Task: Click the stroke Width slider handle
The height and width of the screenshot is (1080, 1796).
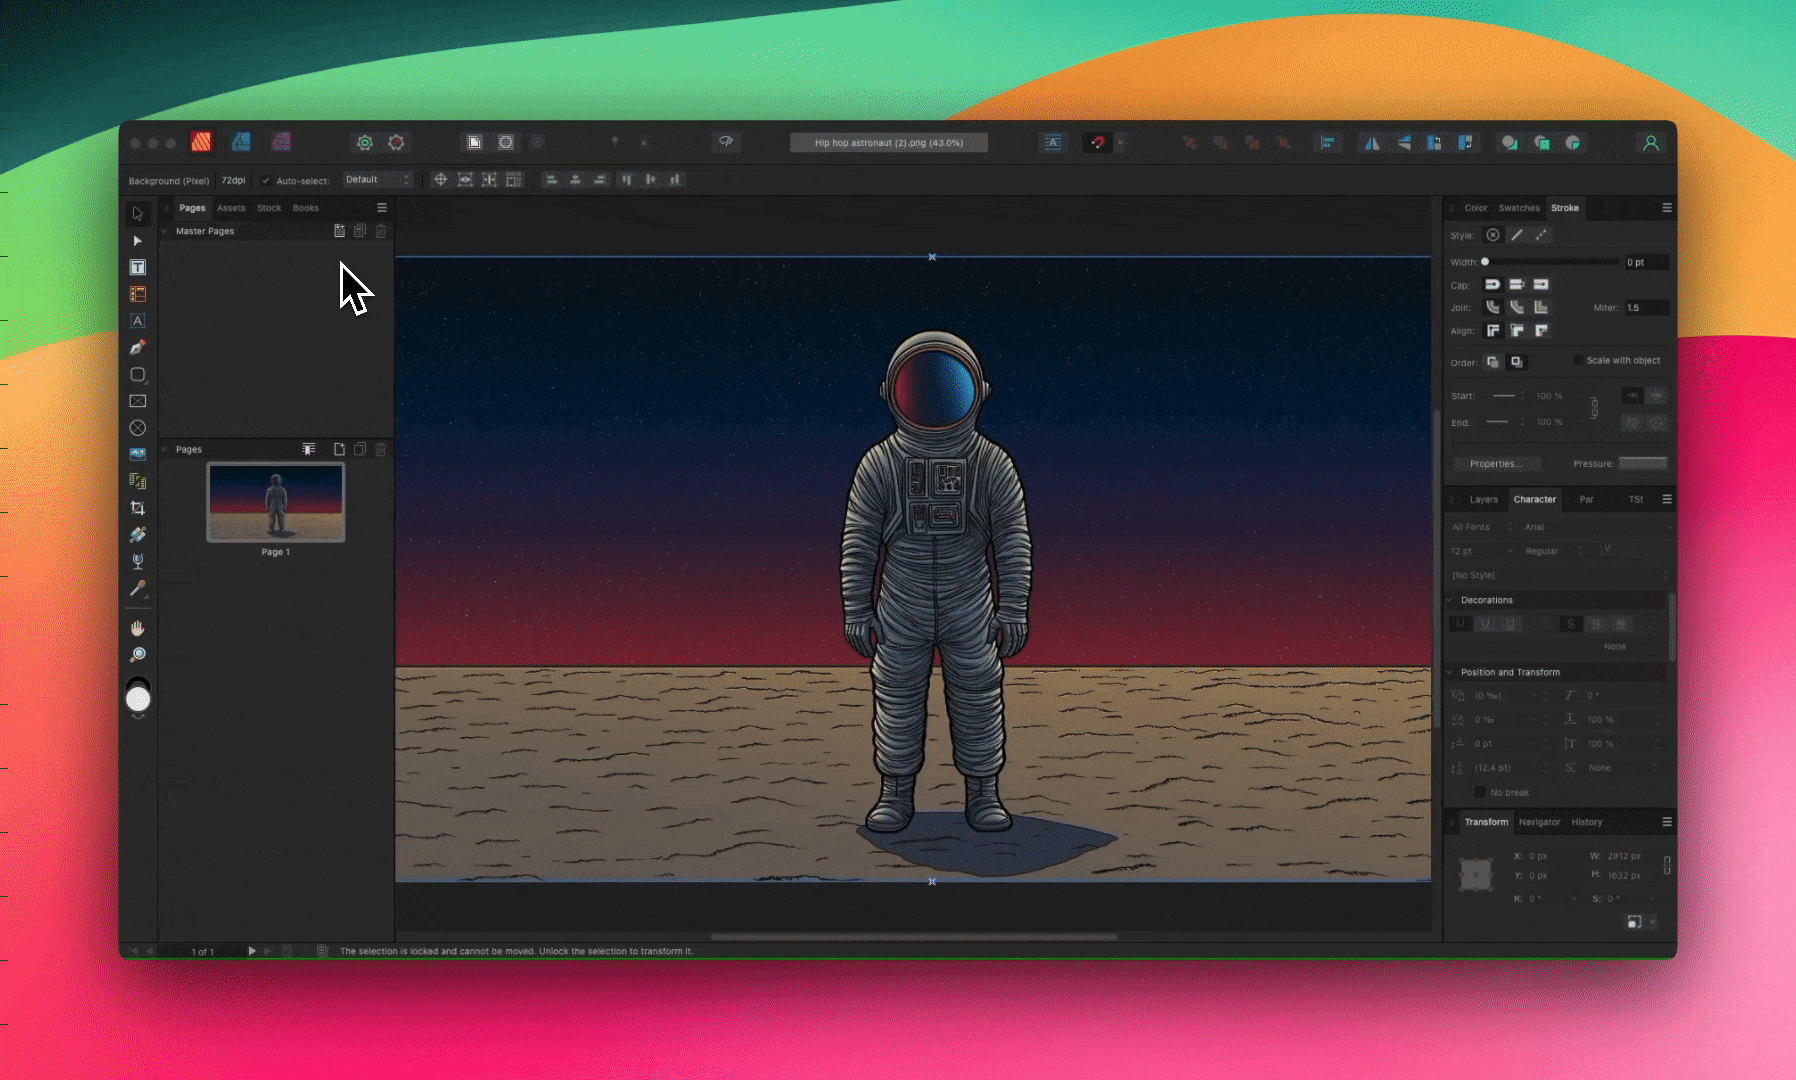Action: pyautogui.click(x=1485, y=262)
